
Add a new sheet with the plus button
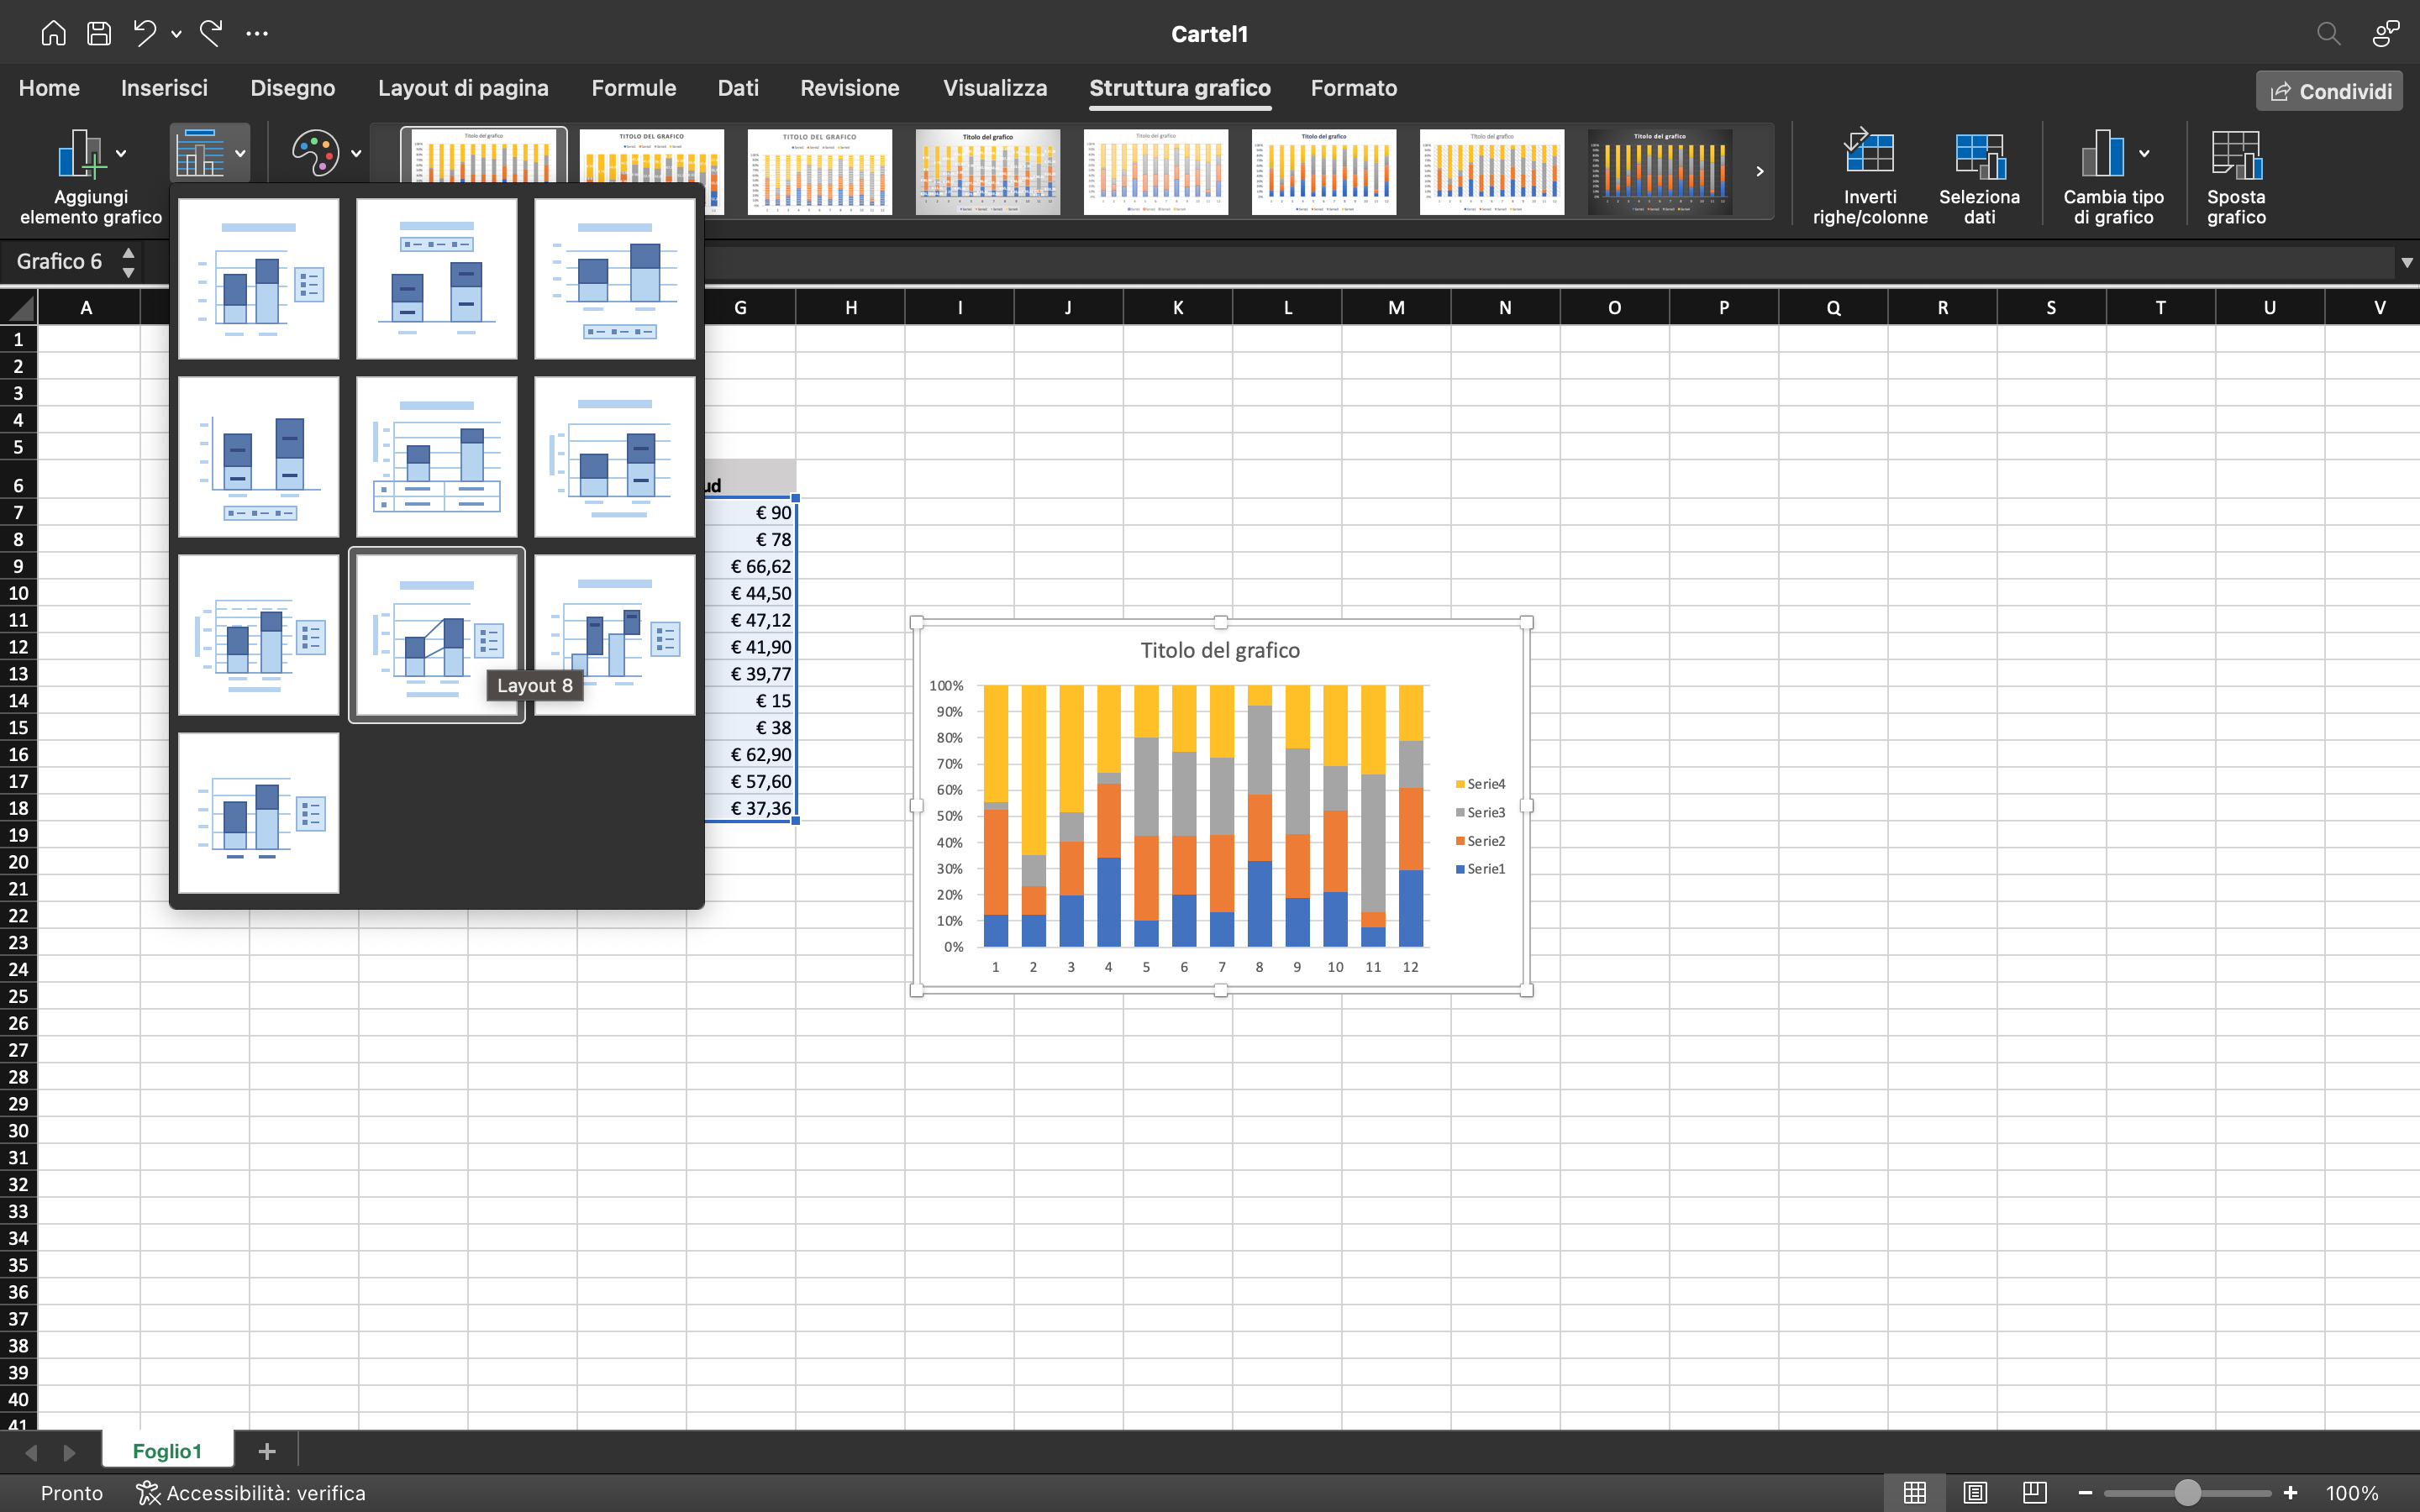tap(266, 1451)
